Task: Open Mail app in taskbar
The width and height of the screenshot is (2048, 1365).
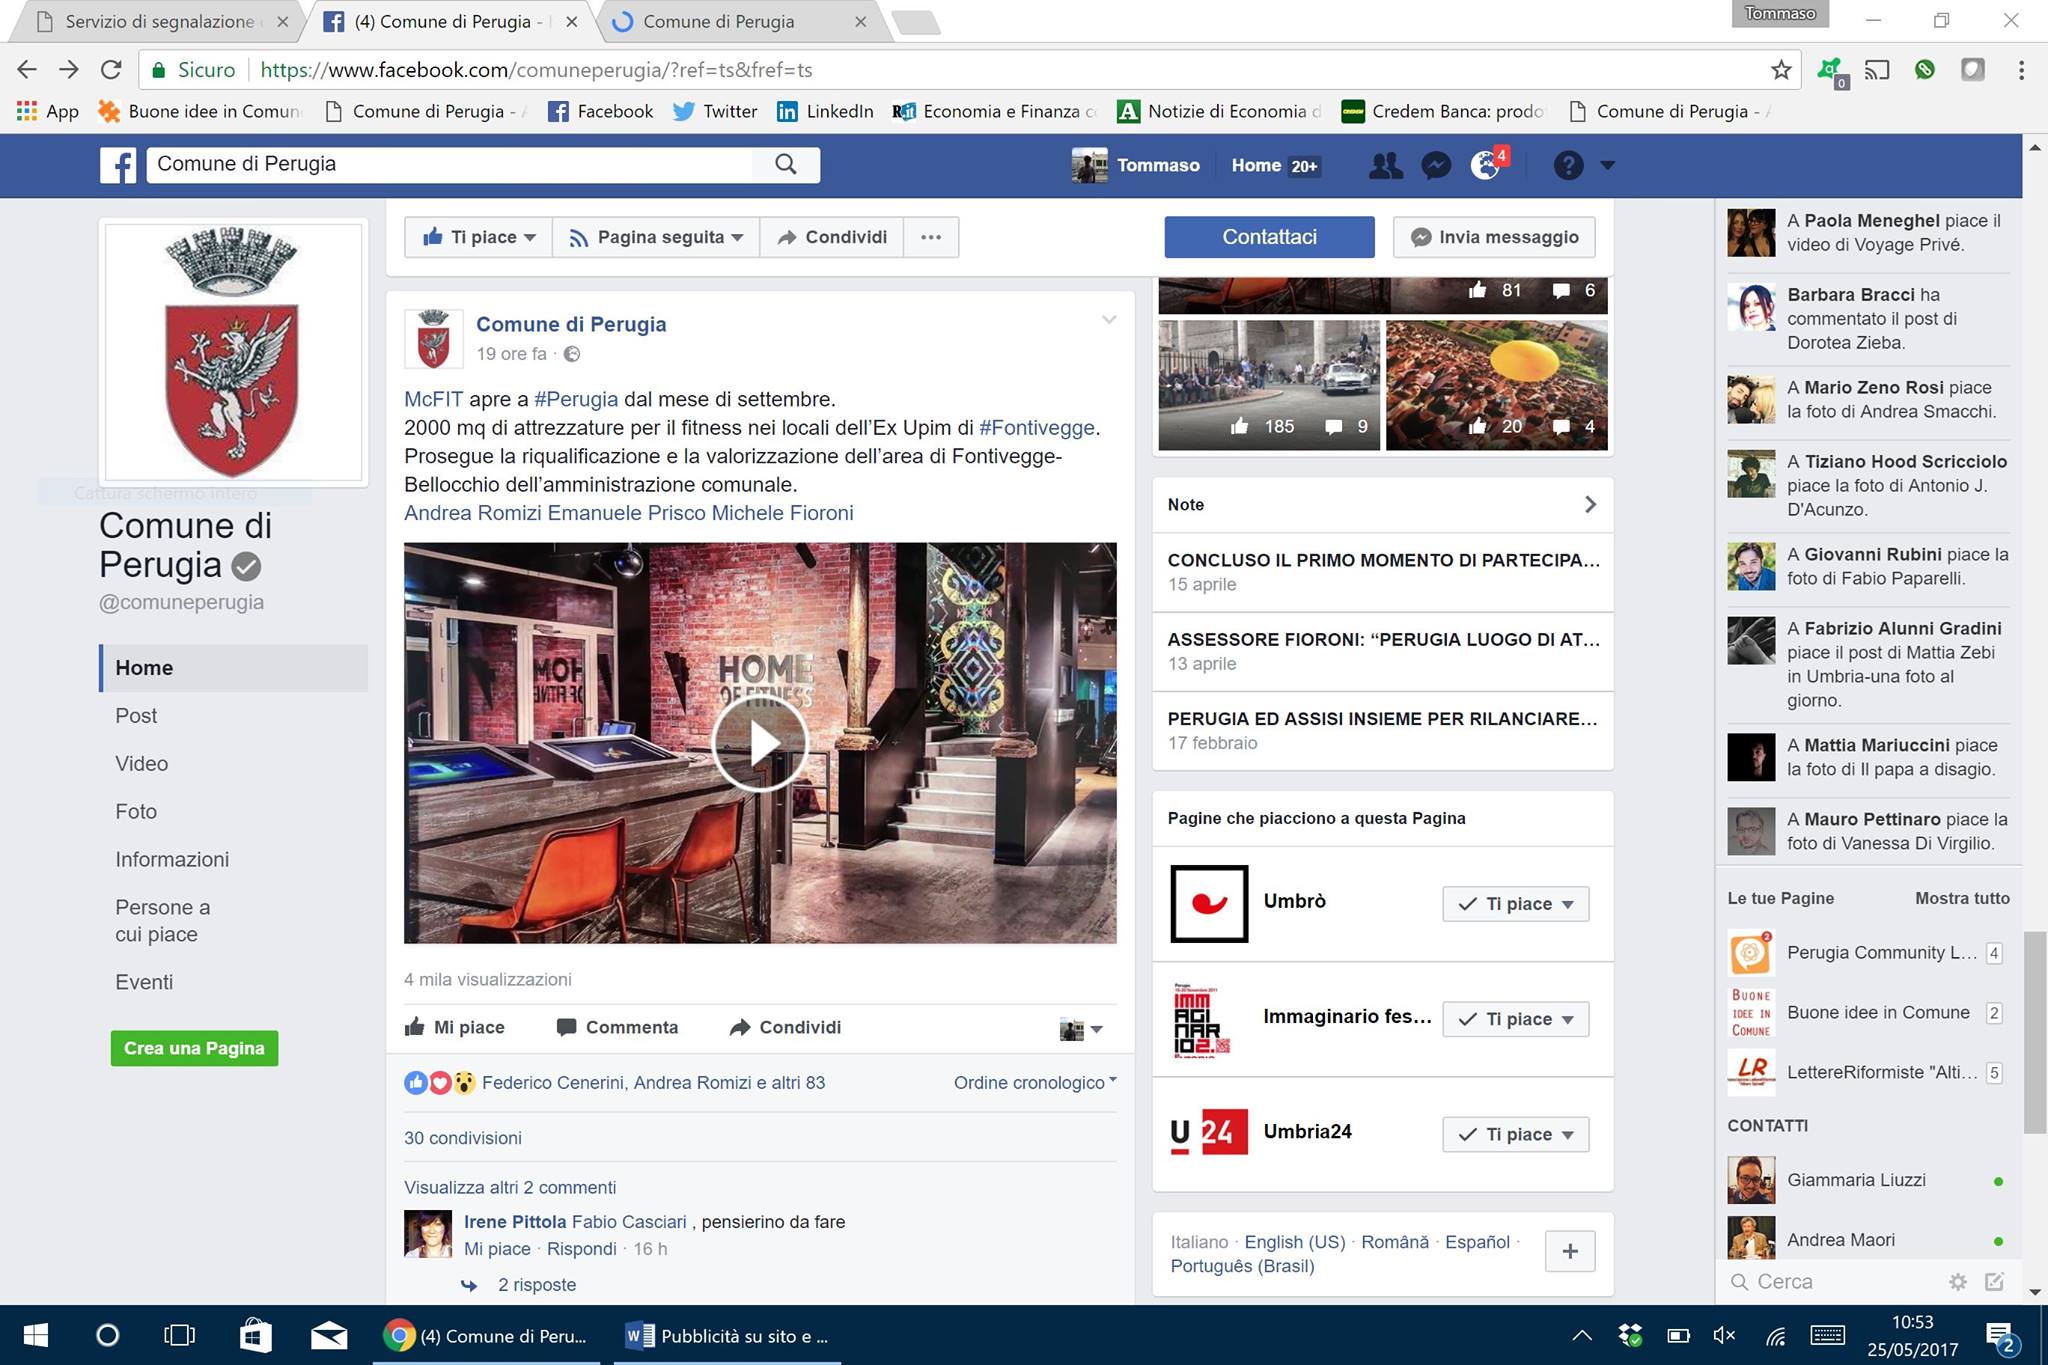Action: (329, 1335)
